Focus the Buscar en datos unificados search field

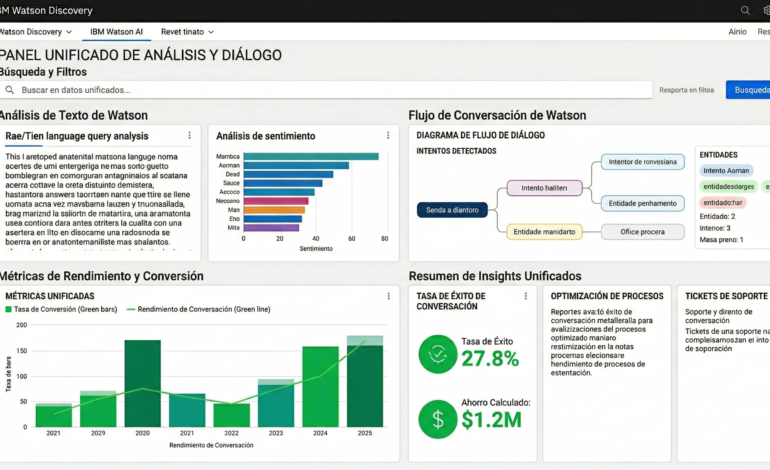(x=326, y=90)
